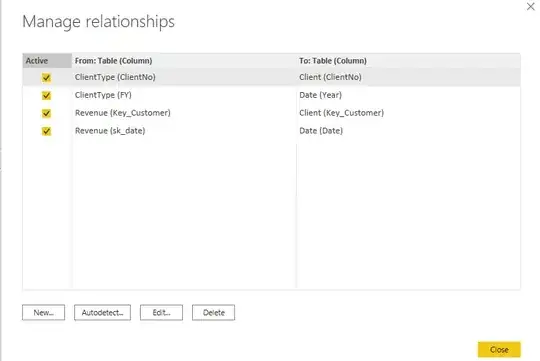Click the Client (ClientNo) target cell
This screenshot has width=540, height=361.
(x=330, y=77)
